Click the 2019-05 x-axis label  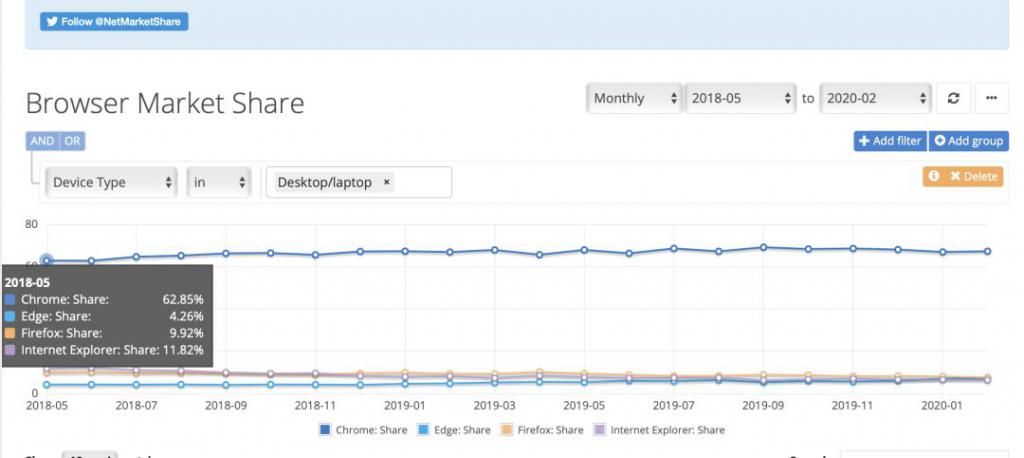pyautogui.click(x=584, y=405)
